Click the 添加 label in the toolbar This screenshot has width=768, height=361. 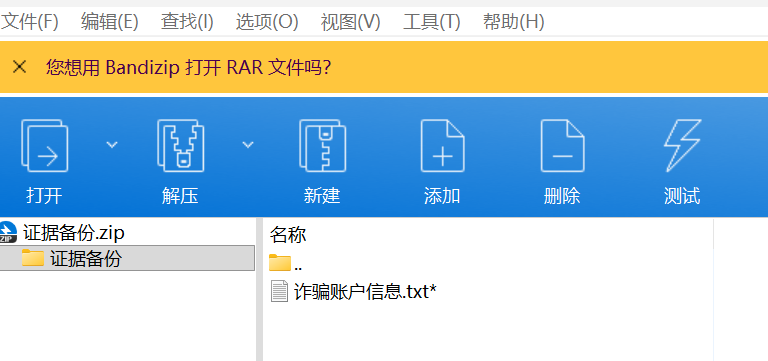click(x=442, y=196)
